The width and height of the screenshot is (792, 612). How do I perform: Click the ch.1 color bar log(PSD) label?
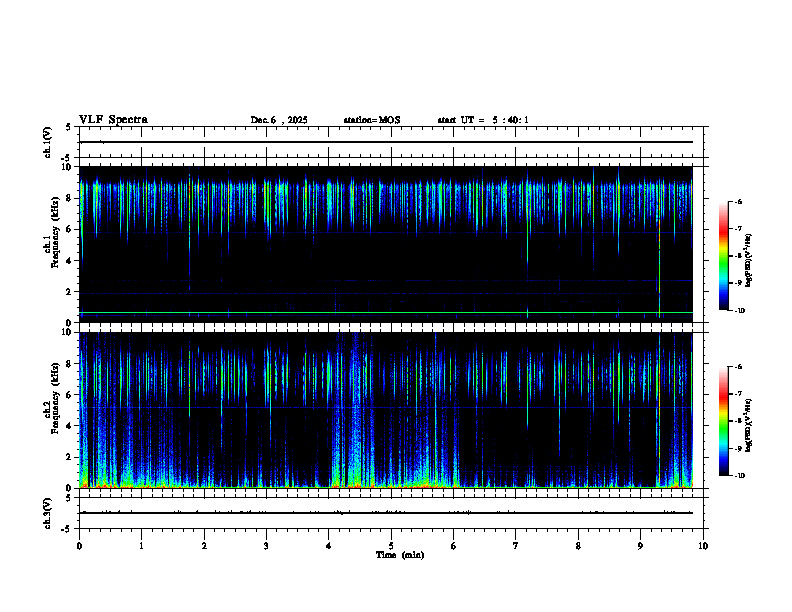[x=749, y=261]
